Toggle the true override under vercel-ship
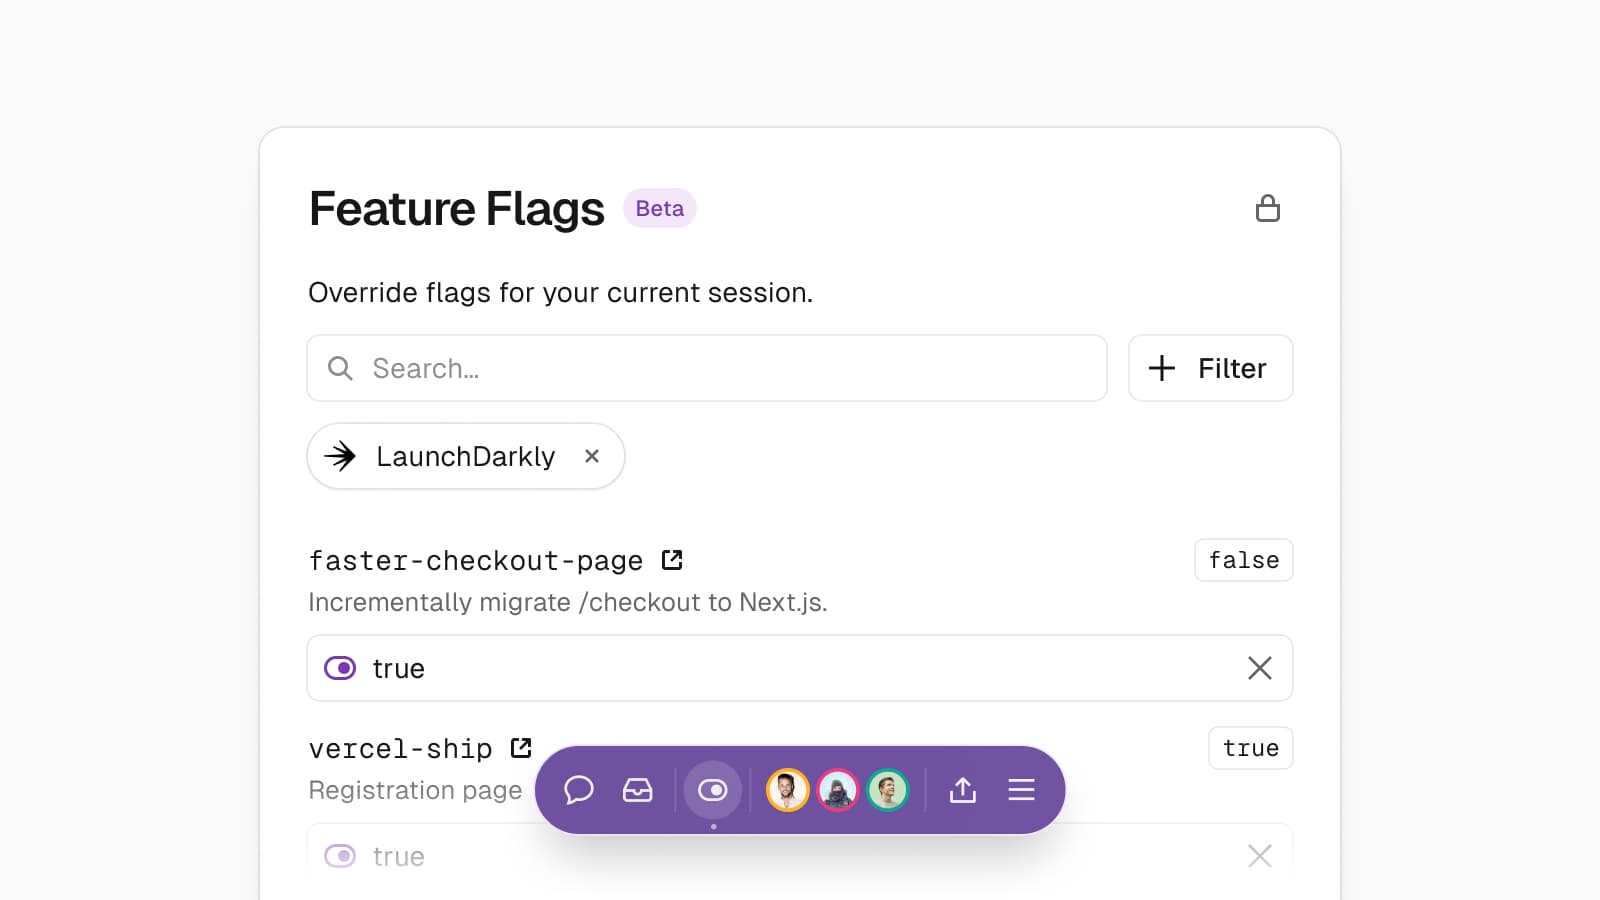1600x900 pixels. (340, 856)
